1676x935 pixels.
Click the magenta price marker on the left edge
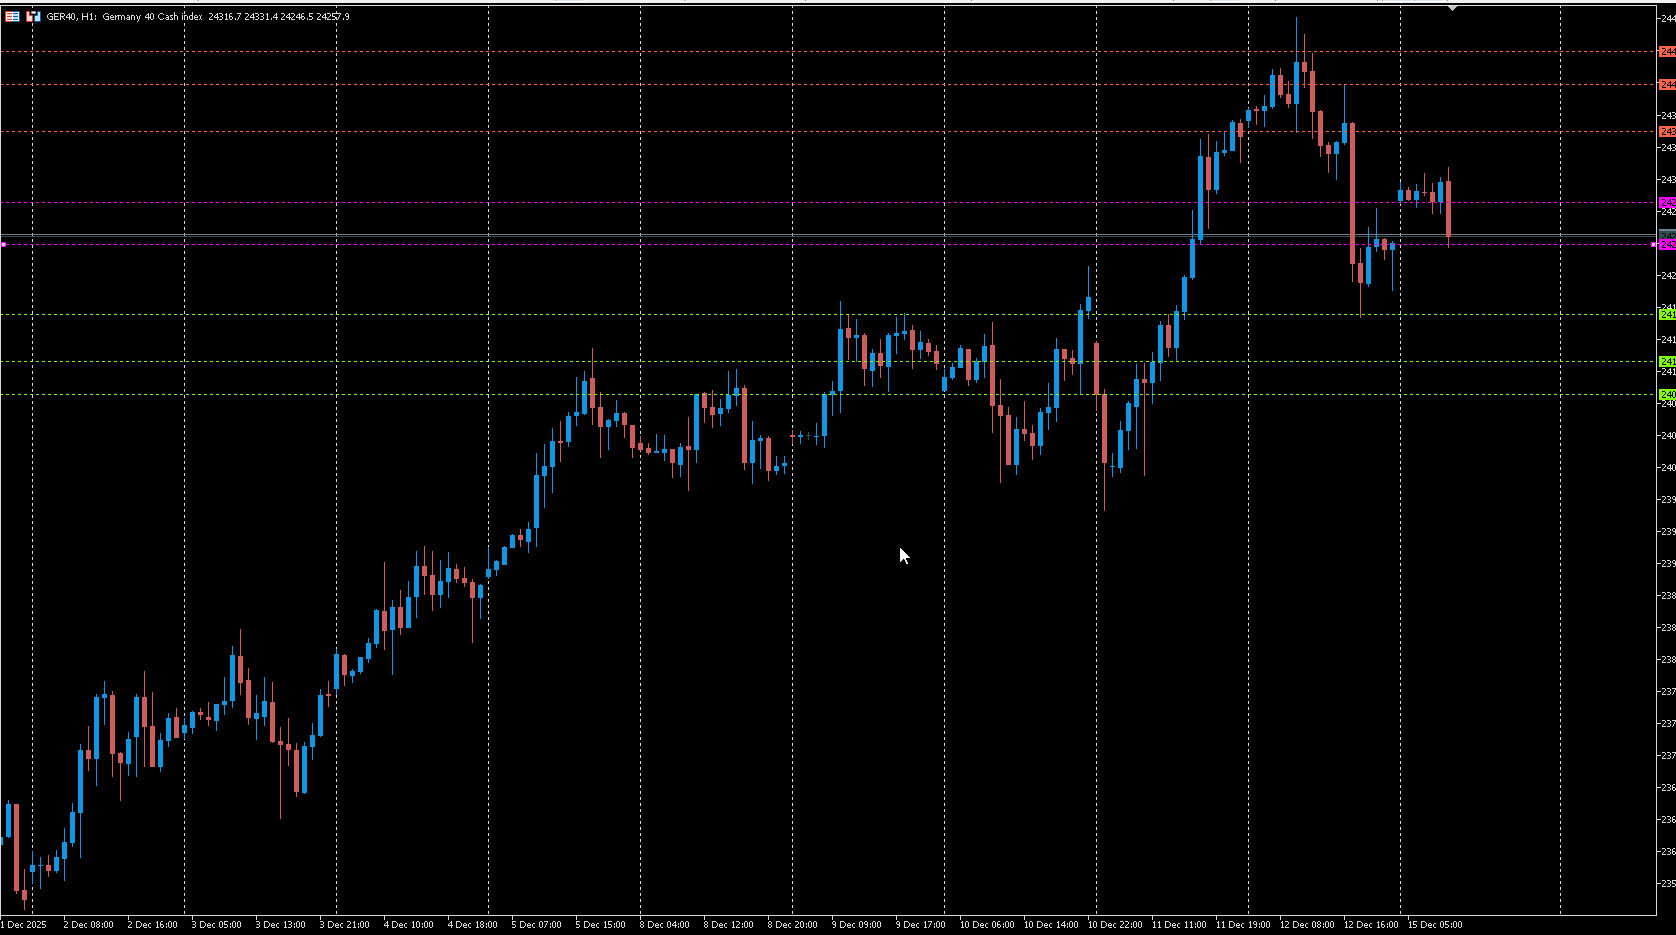tap(4, 244)
